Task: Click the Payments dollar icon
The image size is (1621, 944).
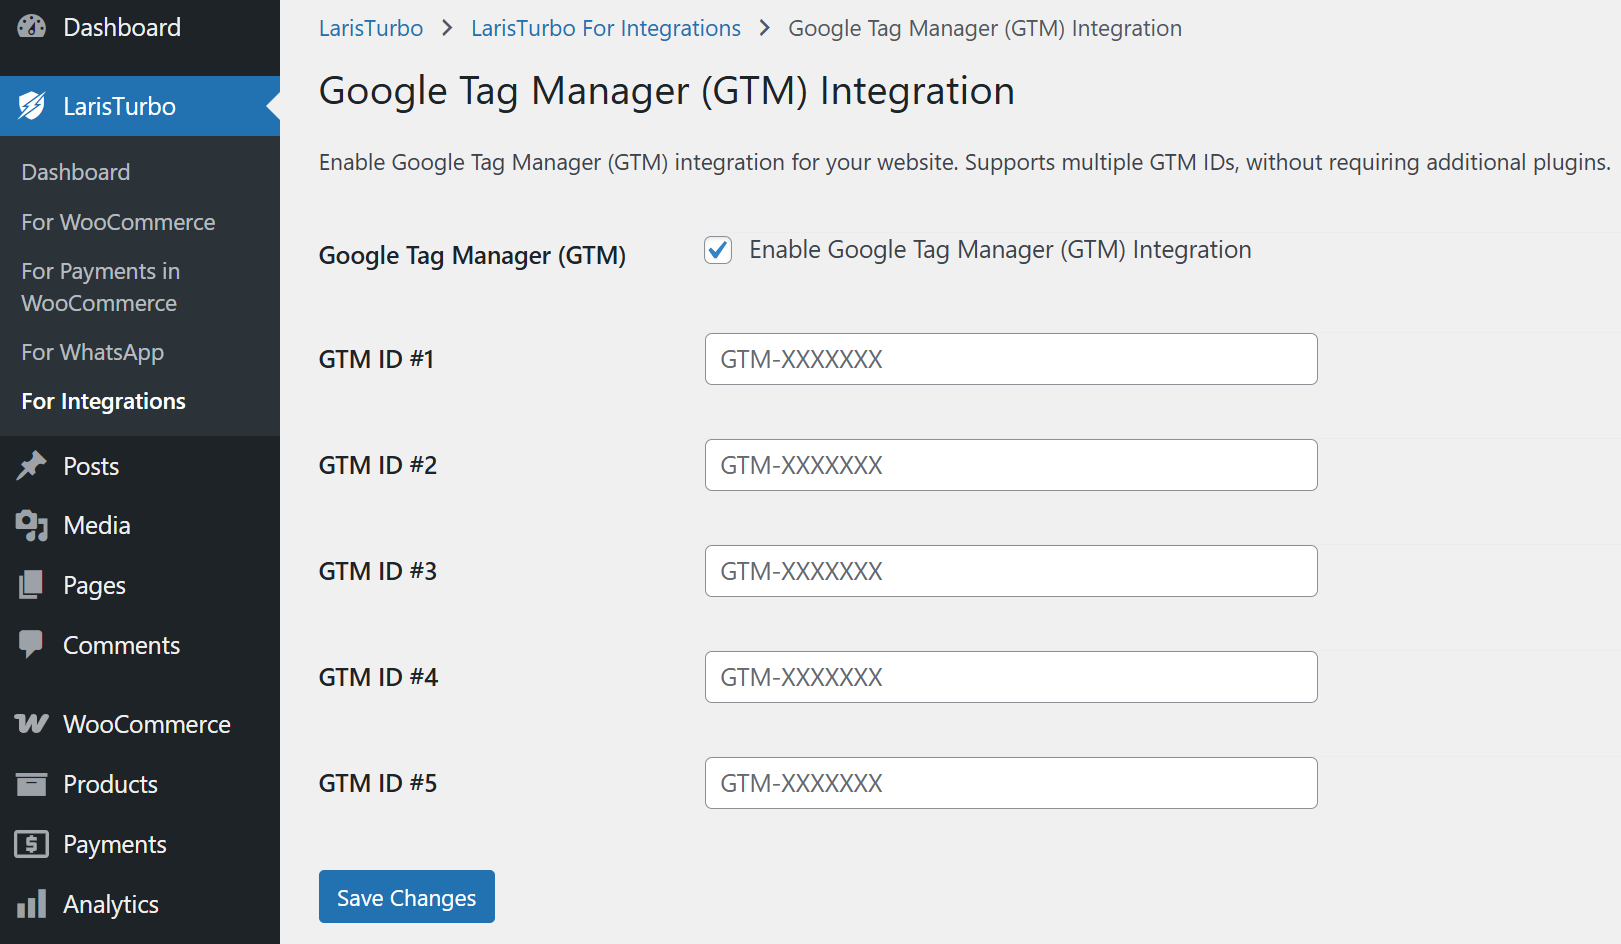Action: click(x=32, y=844)
